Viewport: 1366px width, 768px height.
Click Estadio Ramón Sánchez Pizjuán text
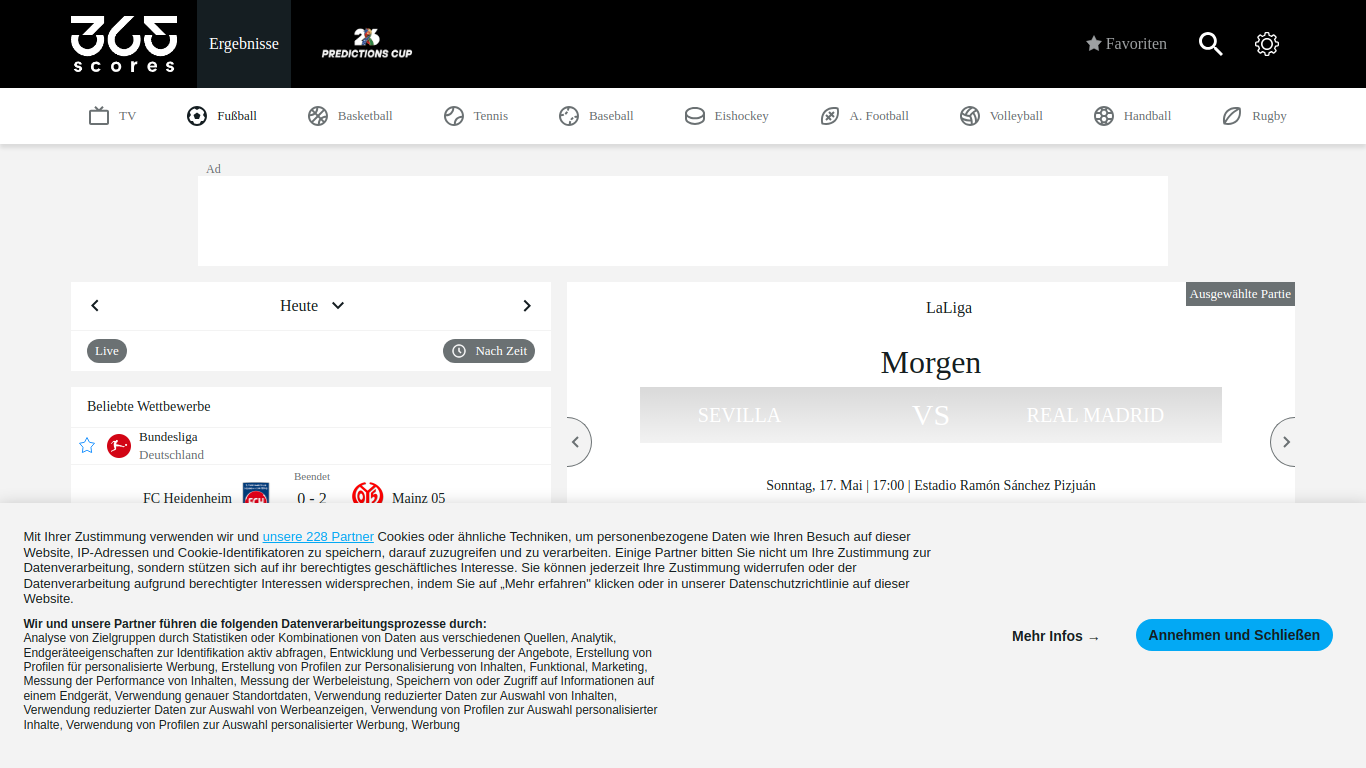coord(1005,485)
